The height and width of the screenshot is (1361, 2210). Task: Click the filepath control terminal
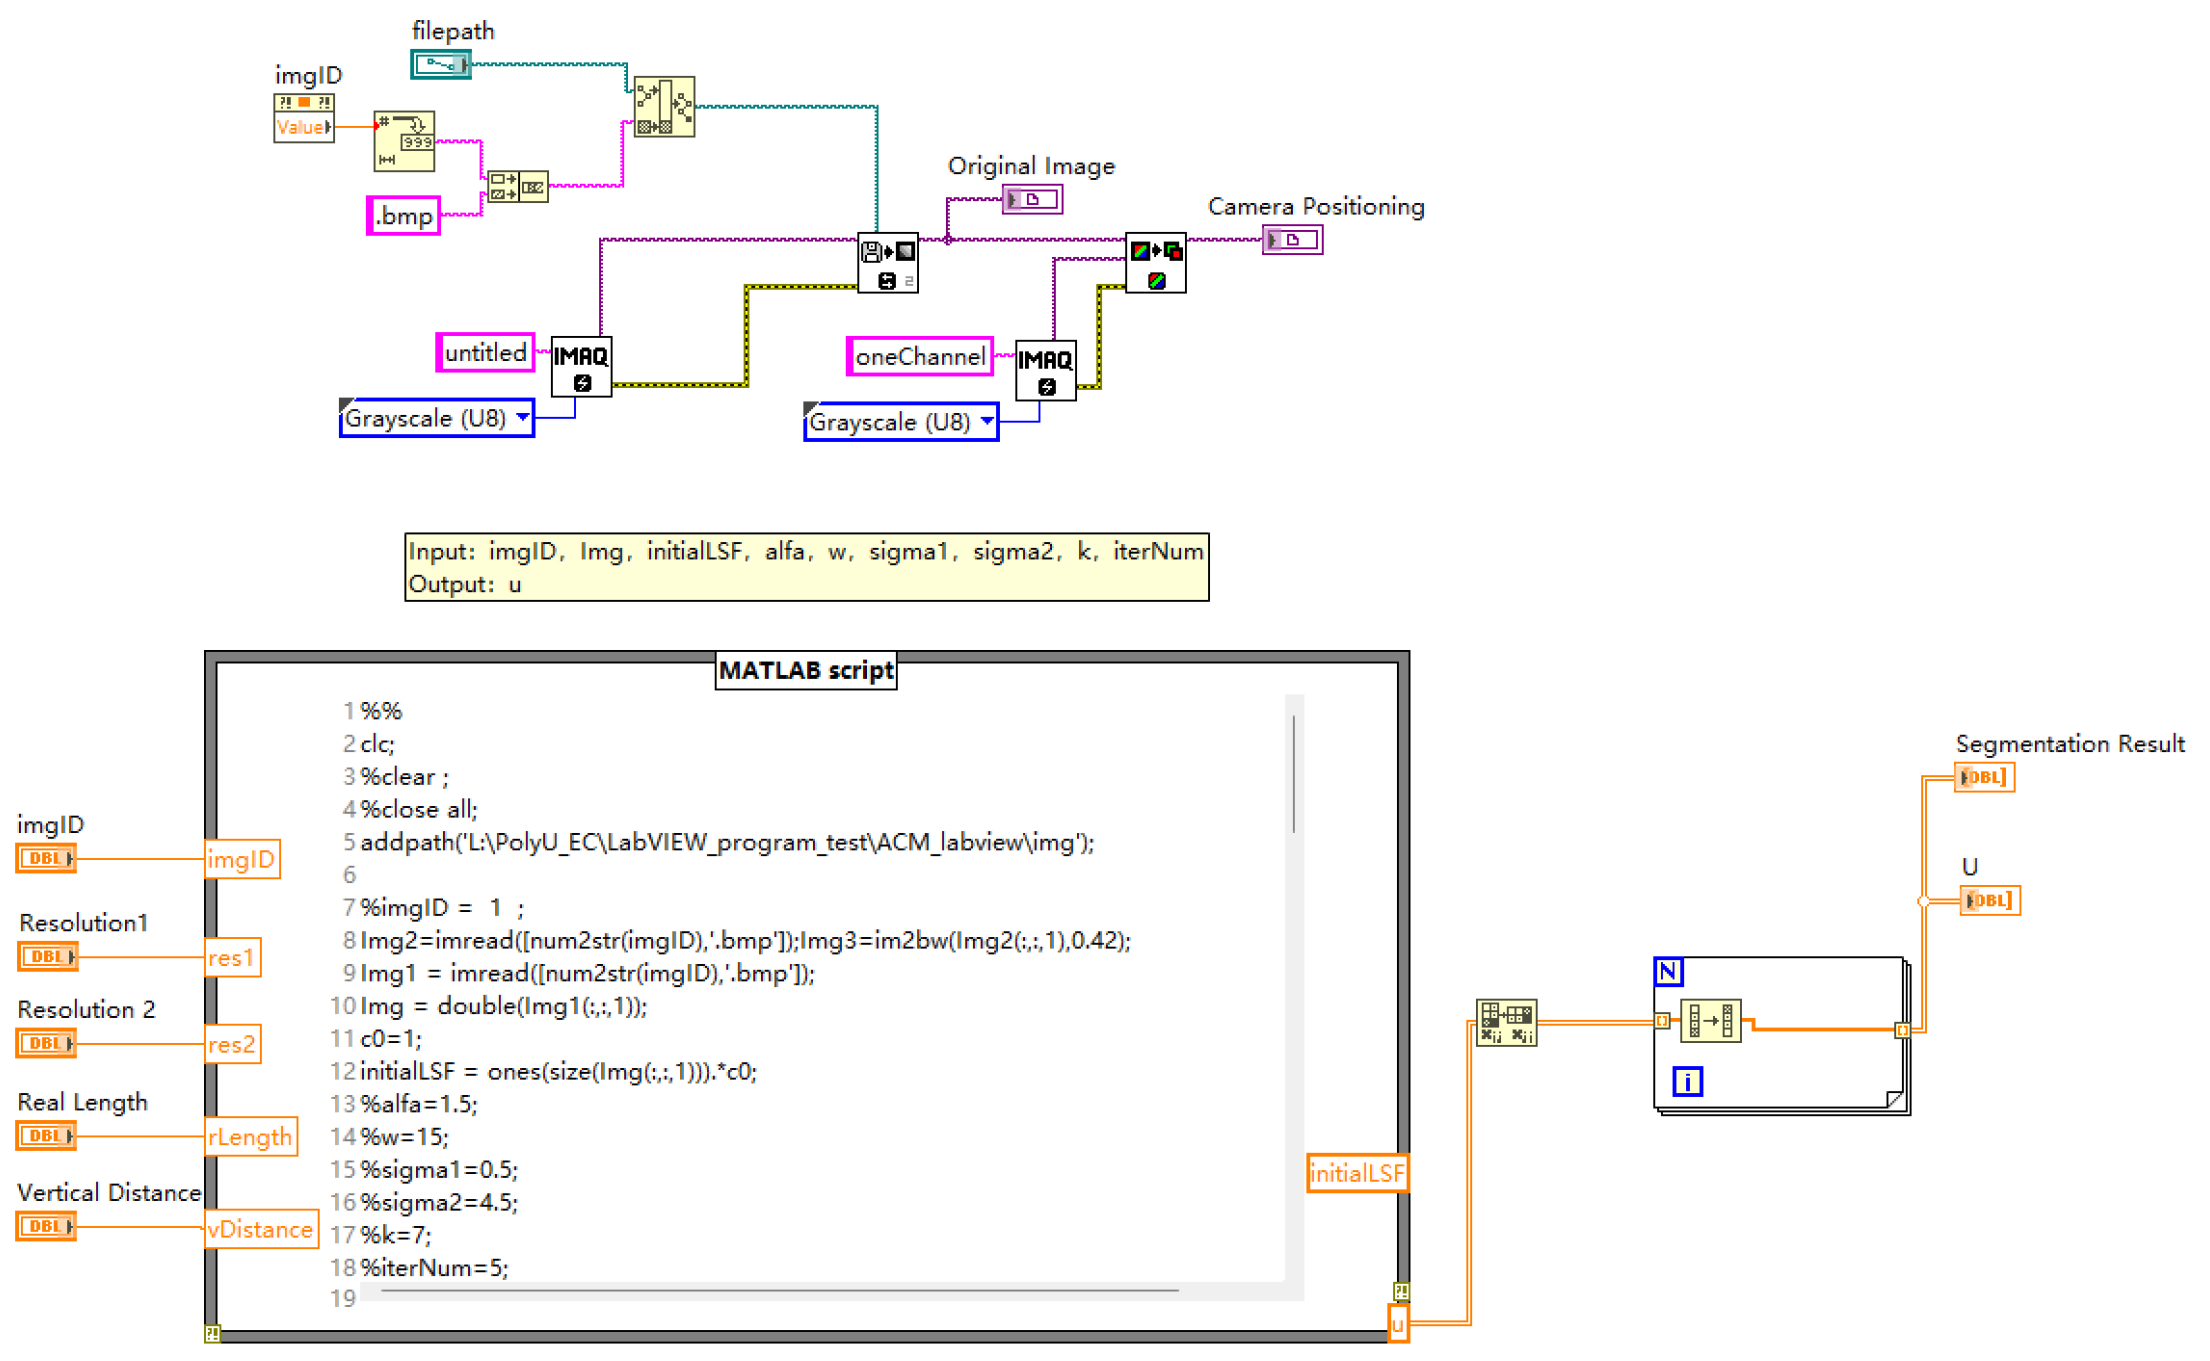441,65
